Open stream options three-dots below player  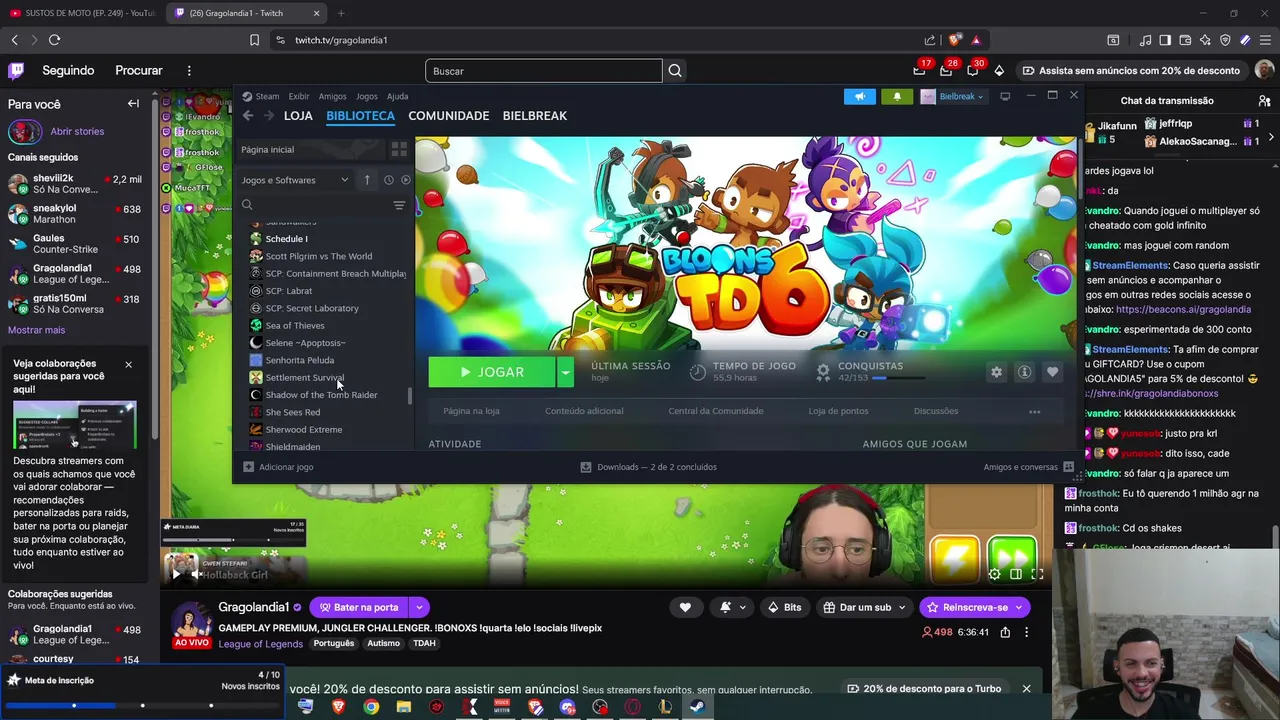[1027, 632]
